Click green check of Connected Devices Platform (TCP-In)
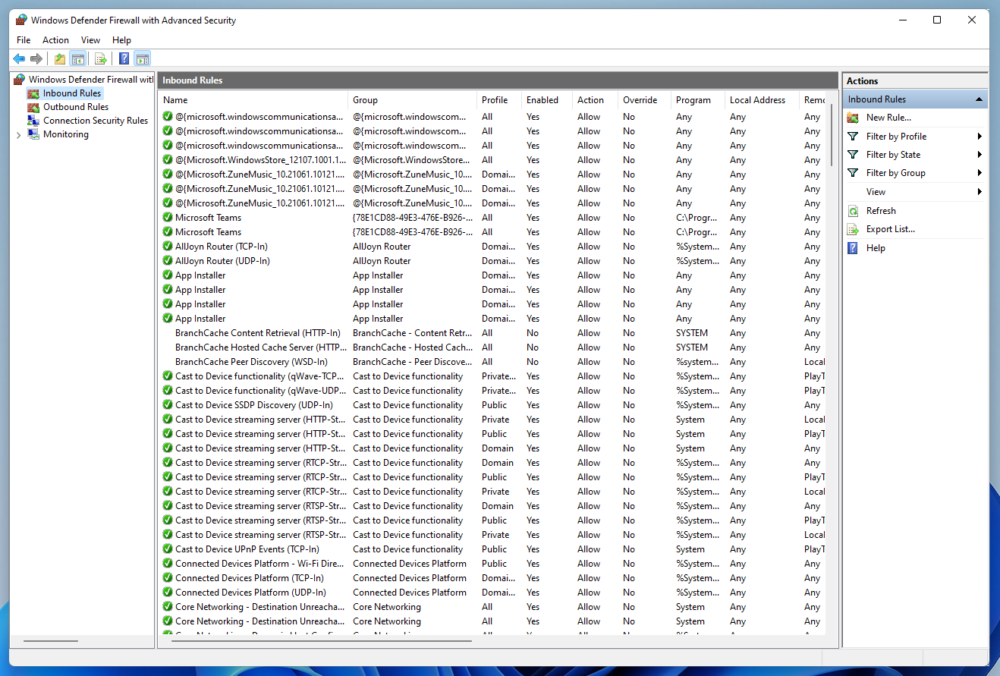 coord(168,578)
